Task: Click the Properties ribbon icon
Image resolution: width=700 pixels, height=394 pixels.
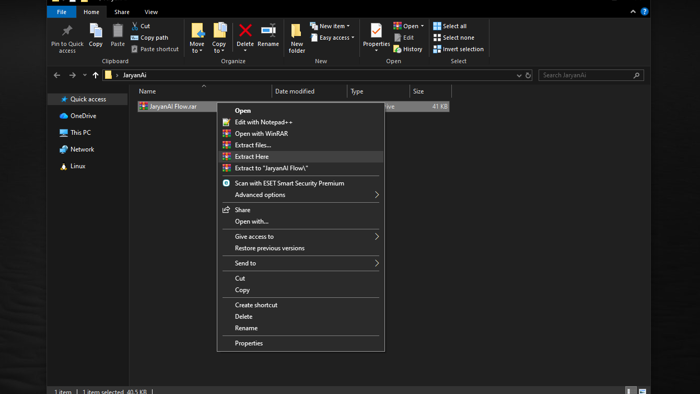Action: 376,30
